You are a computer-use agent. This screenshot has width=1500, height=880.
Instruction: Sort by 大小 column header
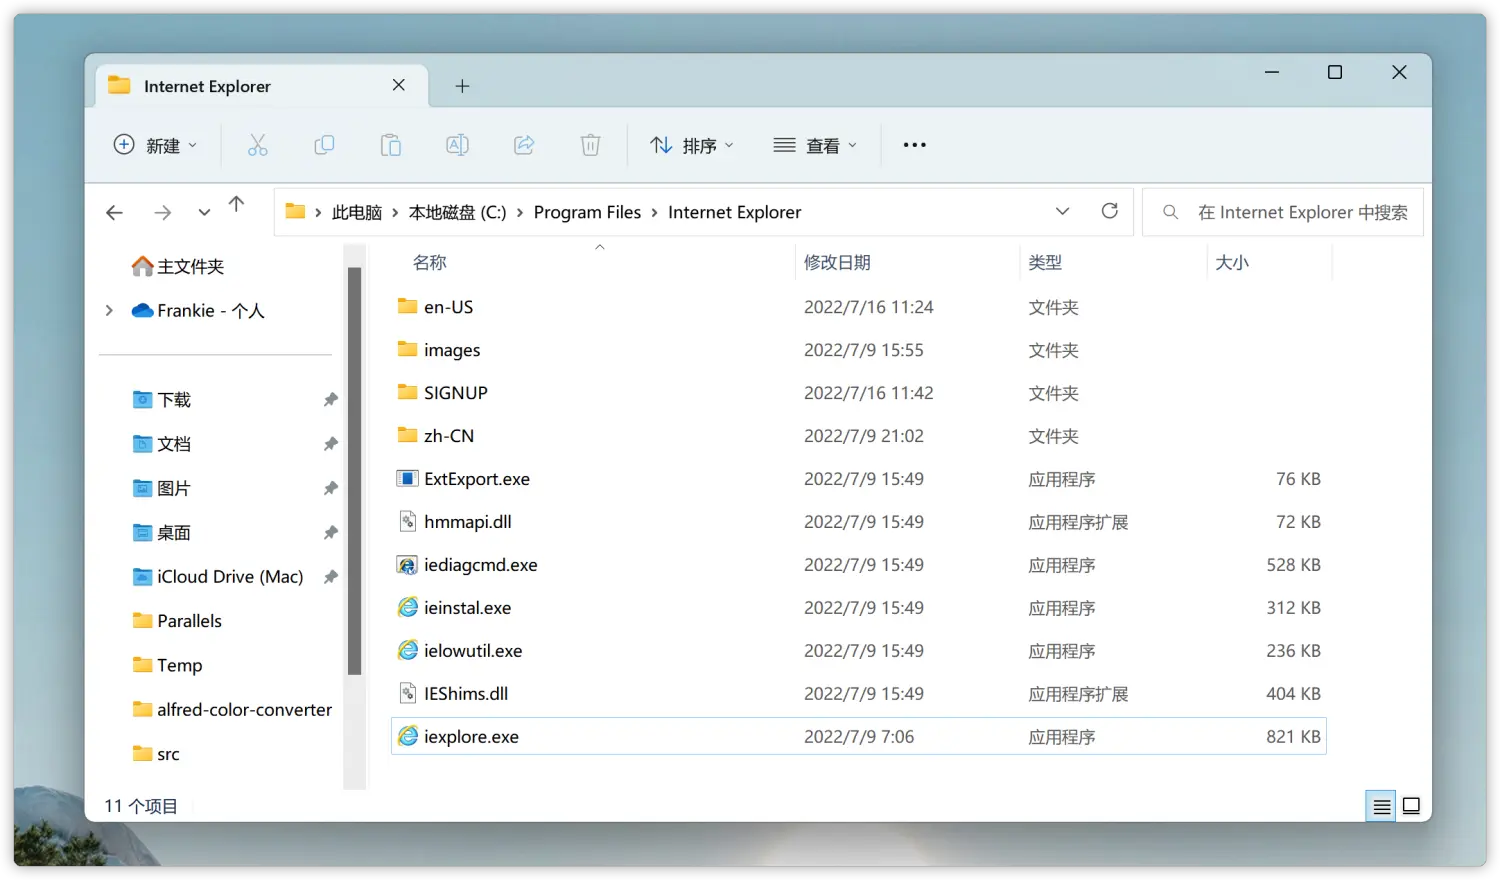point(1232,262)
